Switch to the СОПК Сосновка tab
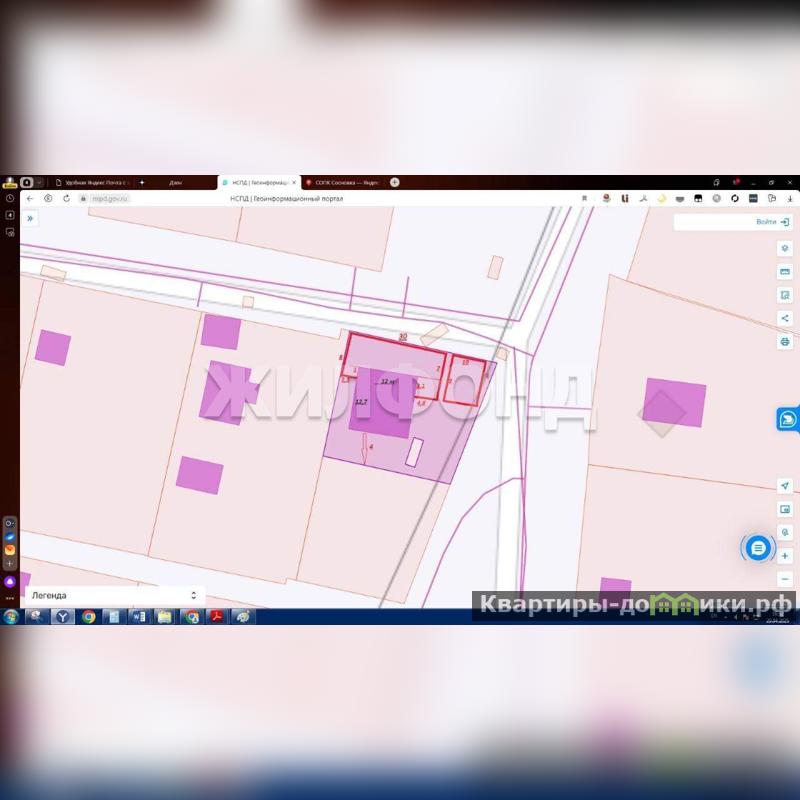This screenshot has width=800, height=800. click(345, 183)
